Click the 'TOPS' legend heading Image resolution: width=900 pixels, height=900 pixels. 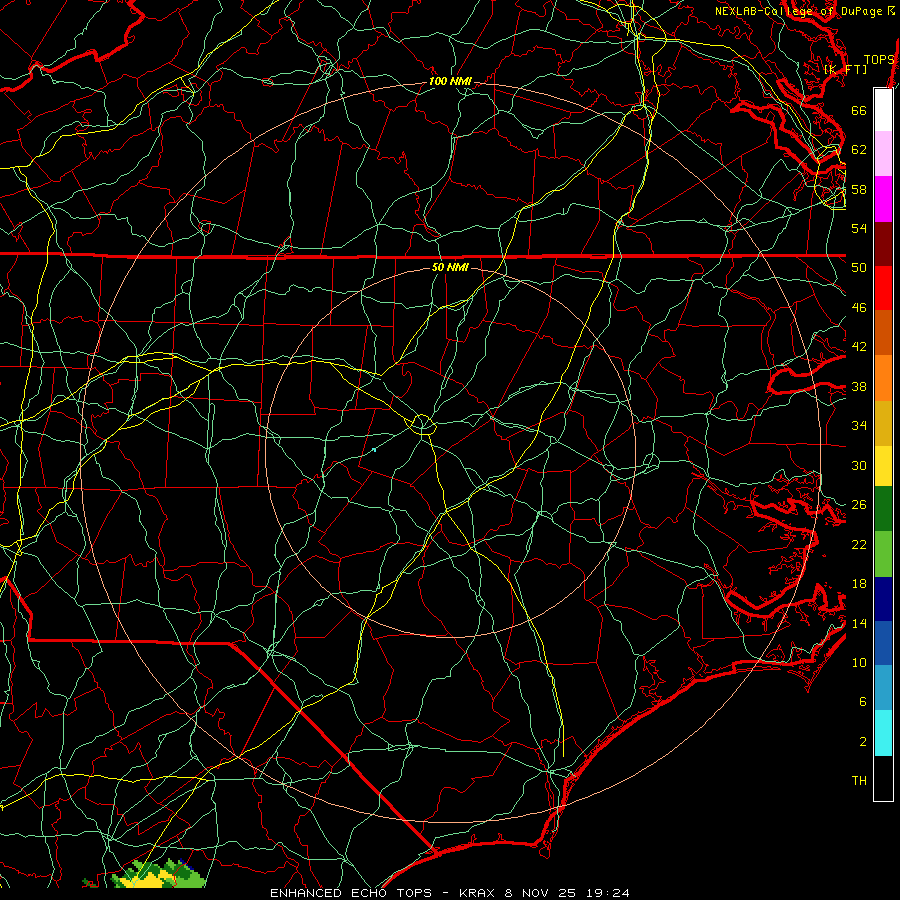(x=879, y=60)
